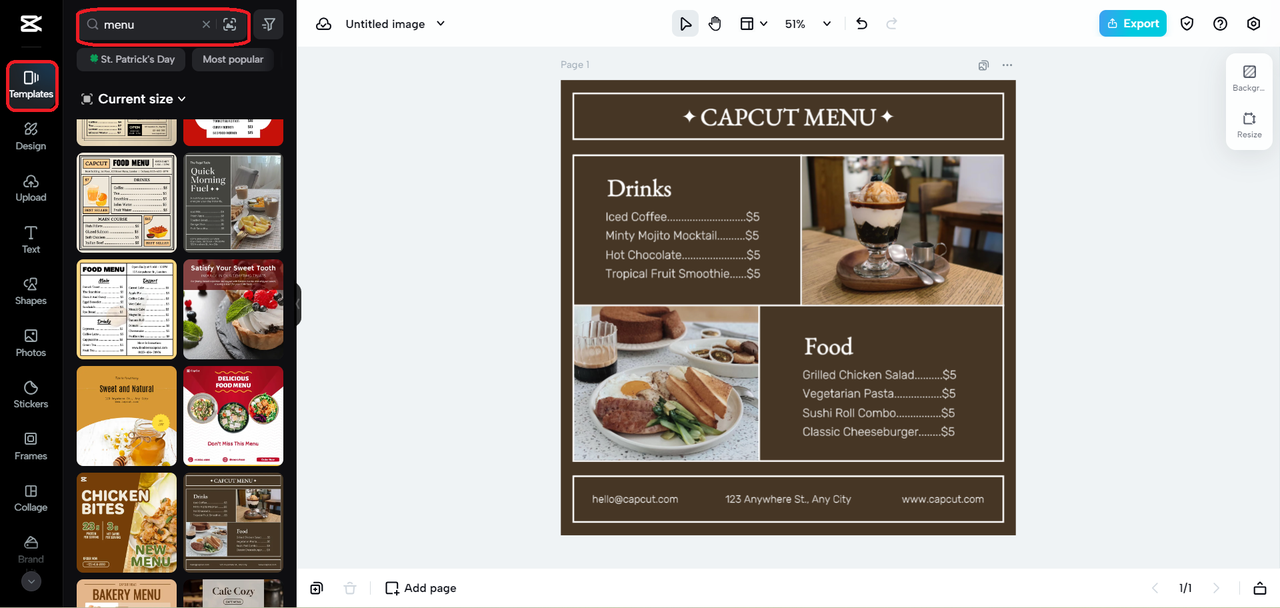Open the shield privacy icon

click(x=1187, y=24)
